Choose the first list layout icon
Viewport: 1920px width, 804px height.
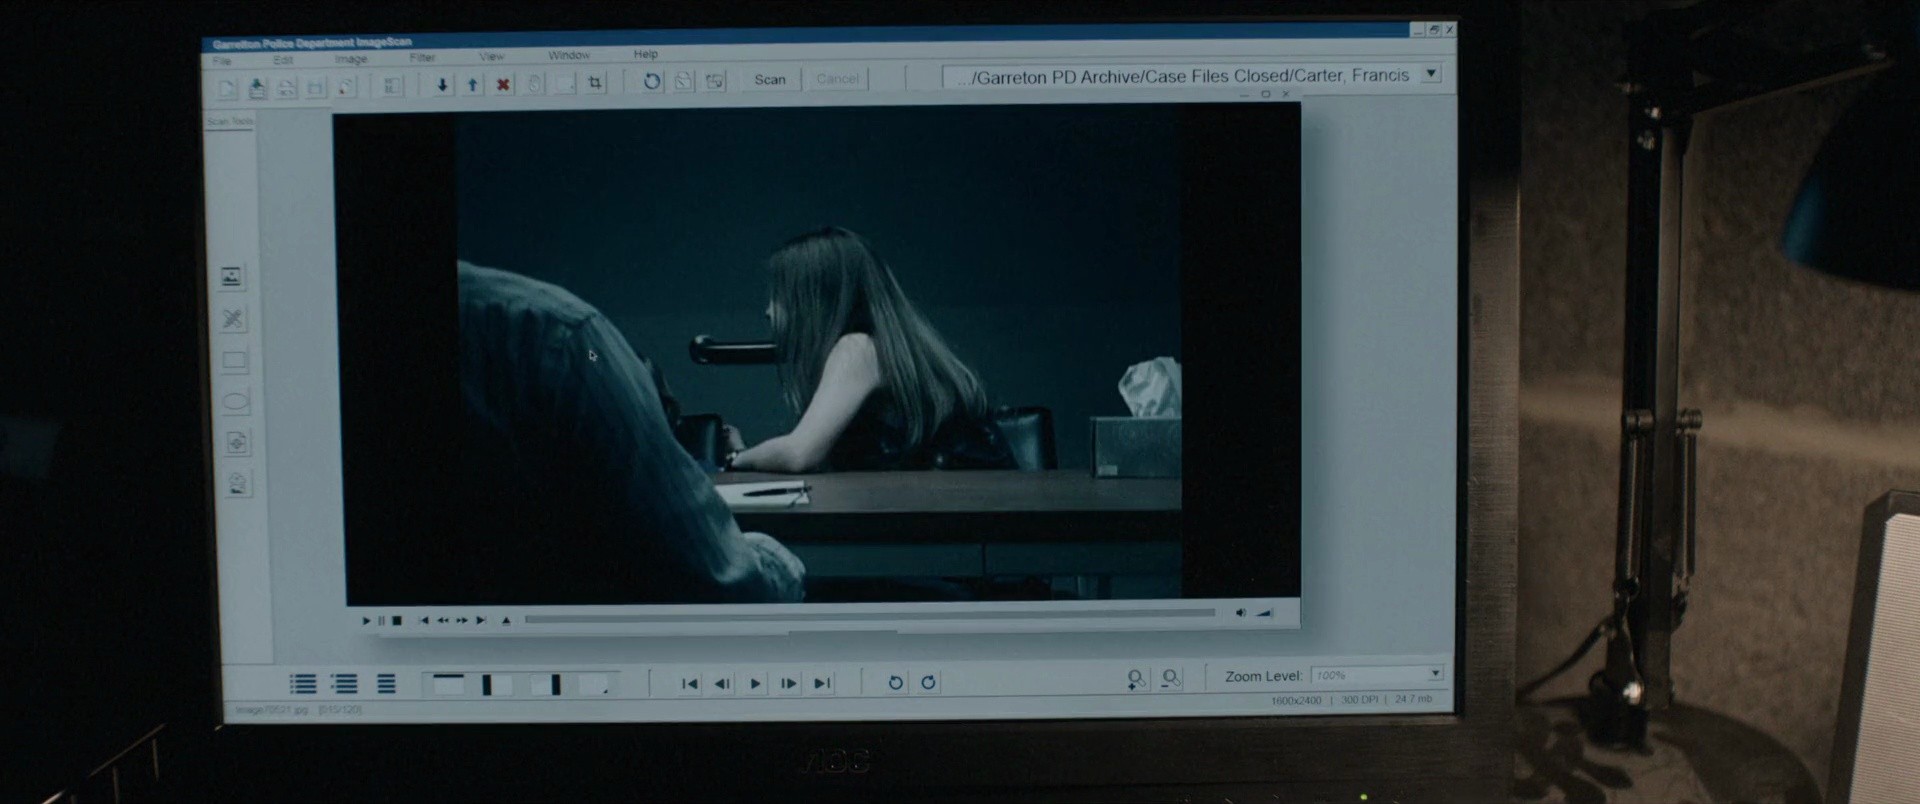pos(303,684)
